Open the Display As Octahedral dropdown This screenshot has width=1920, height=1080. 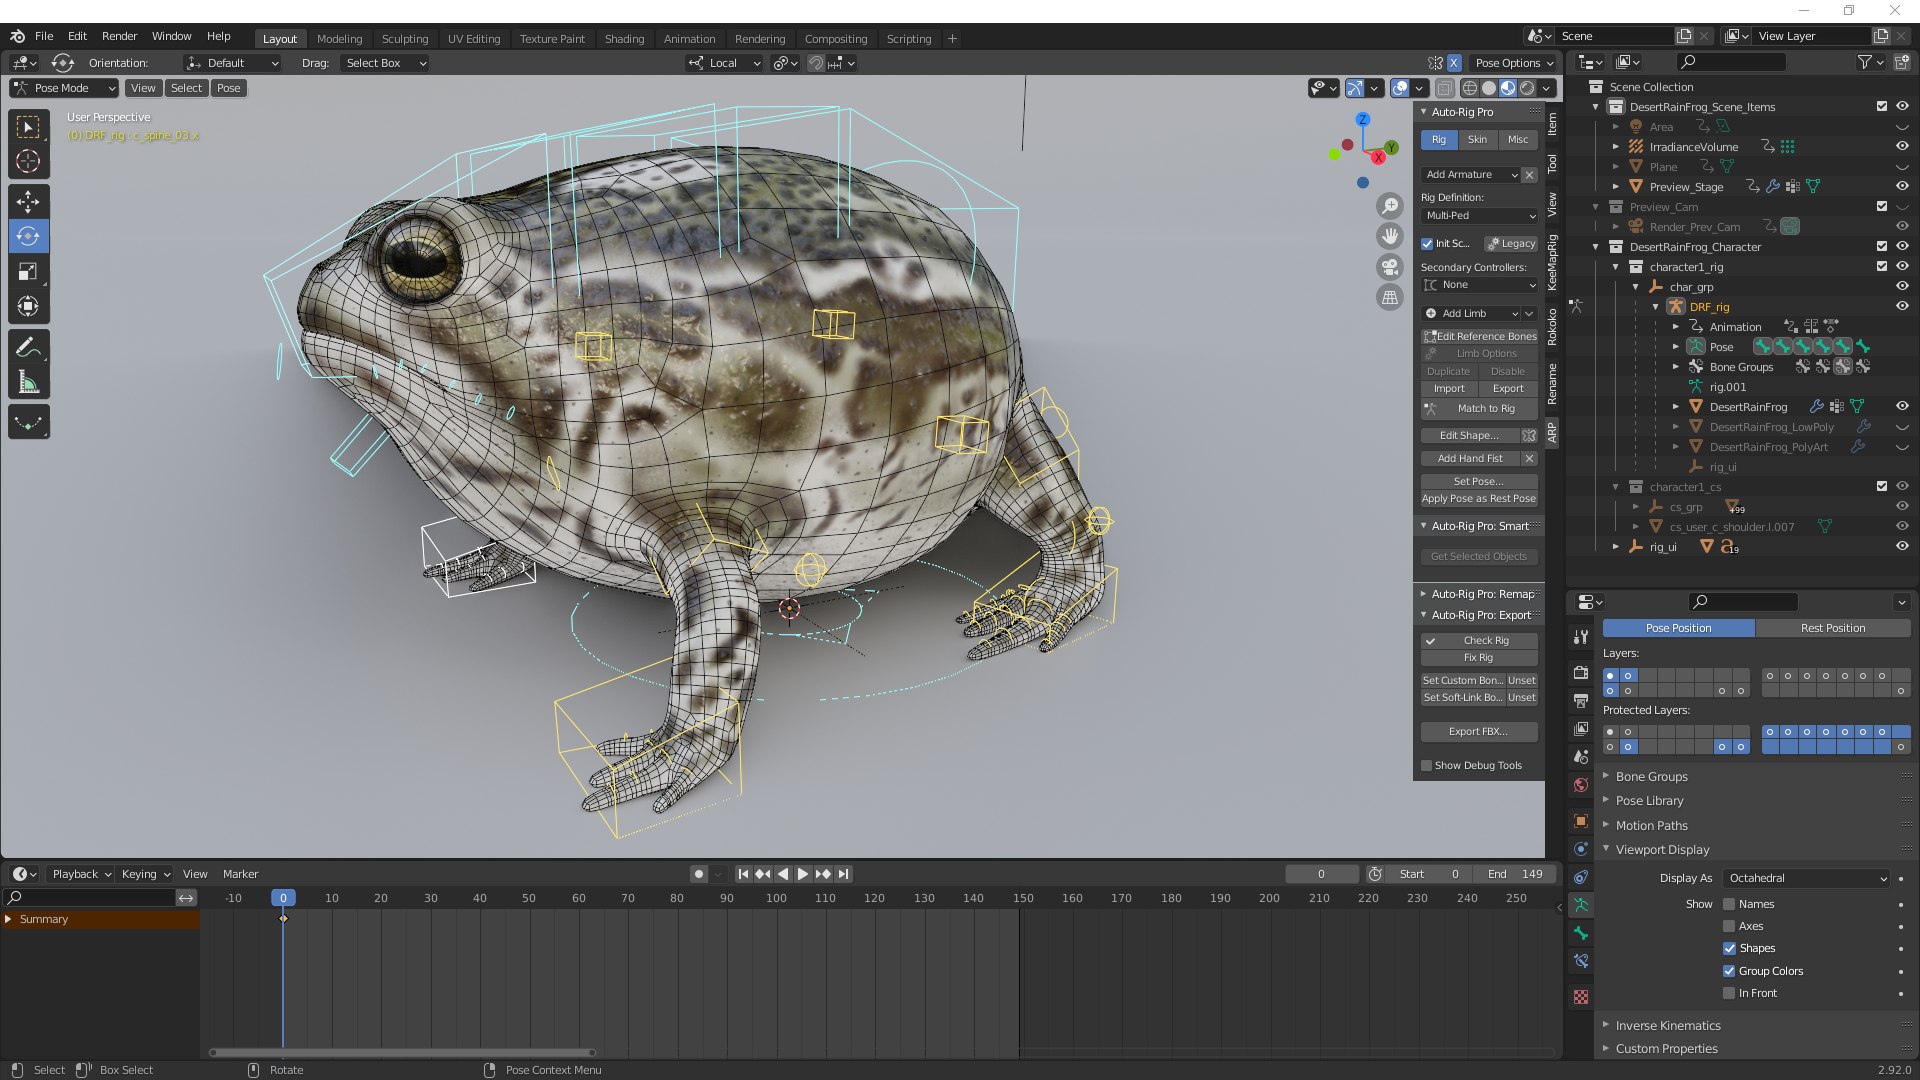[1806, 878]
